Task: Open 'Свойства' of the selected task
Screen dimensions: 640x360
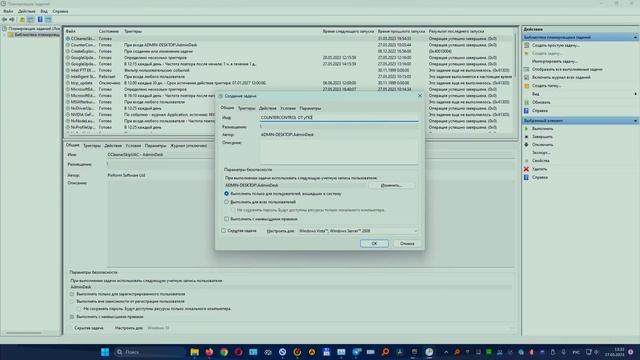Action: [540, 161]
